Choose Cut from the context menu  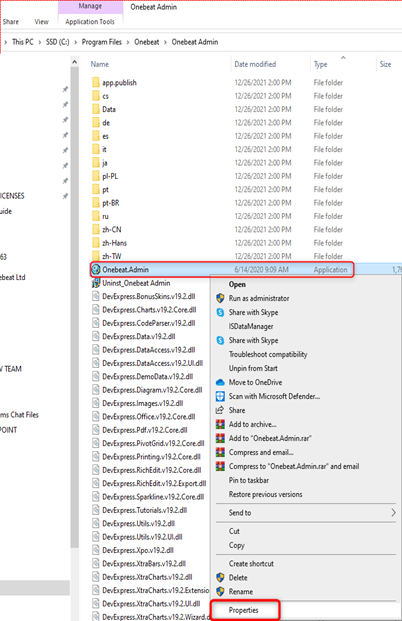(x=234, y=531)
